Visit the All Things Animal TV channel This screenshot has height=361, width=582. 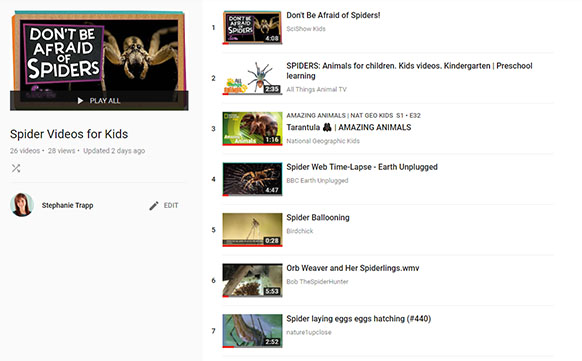pos(316,89)
